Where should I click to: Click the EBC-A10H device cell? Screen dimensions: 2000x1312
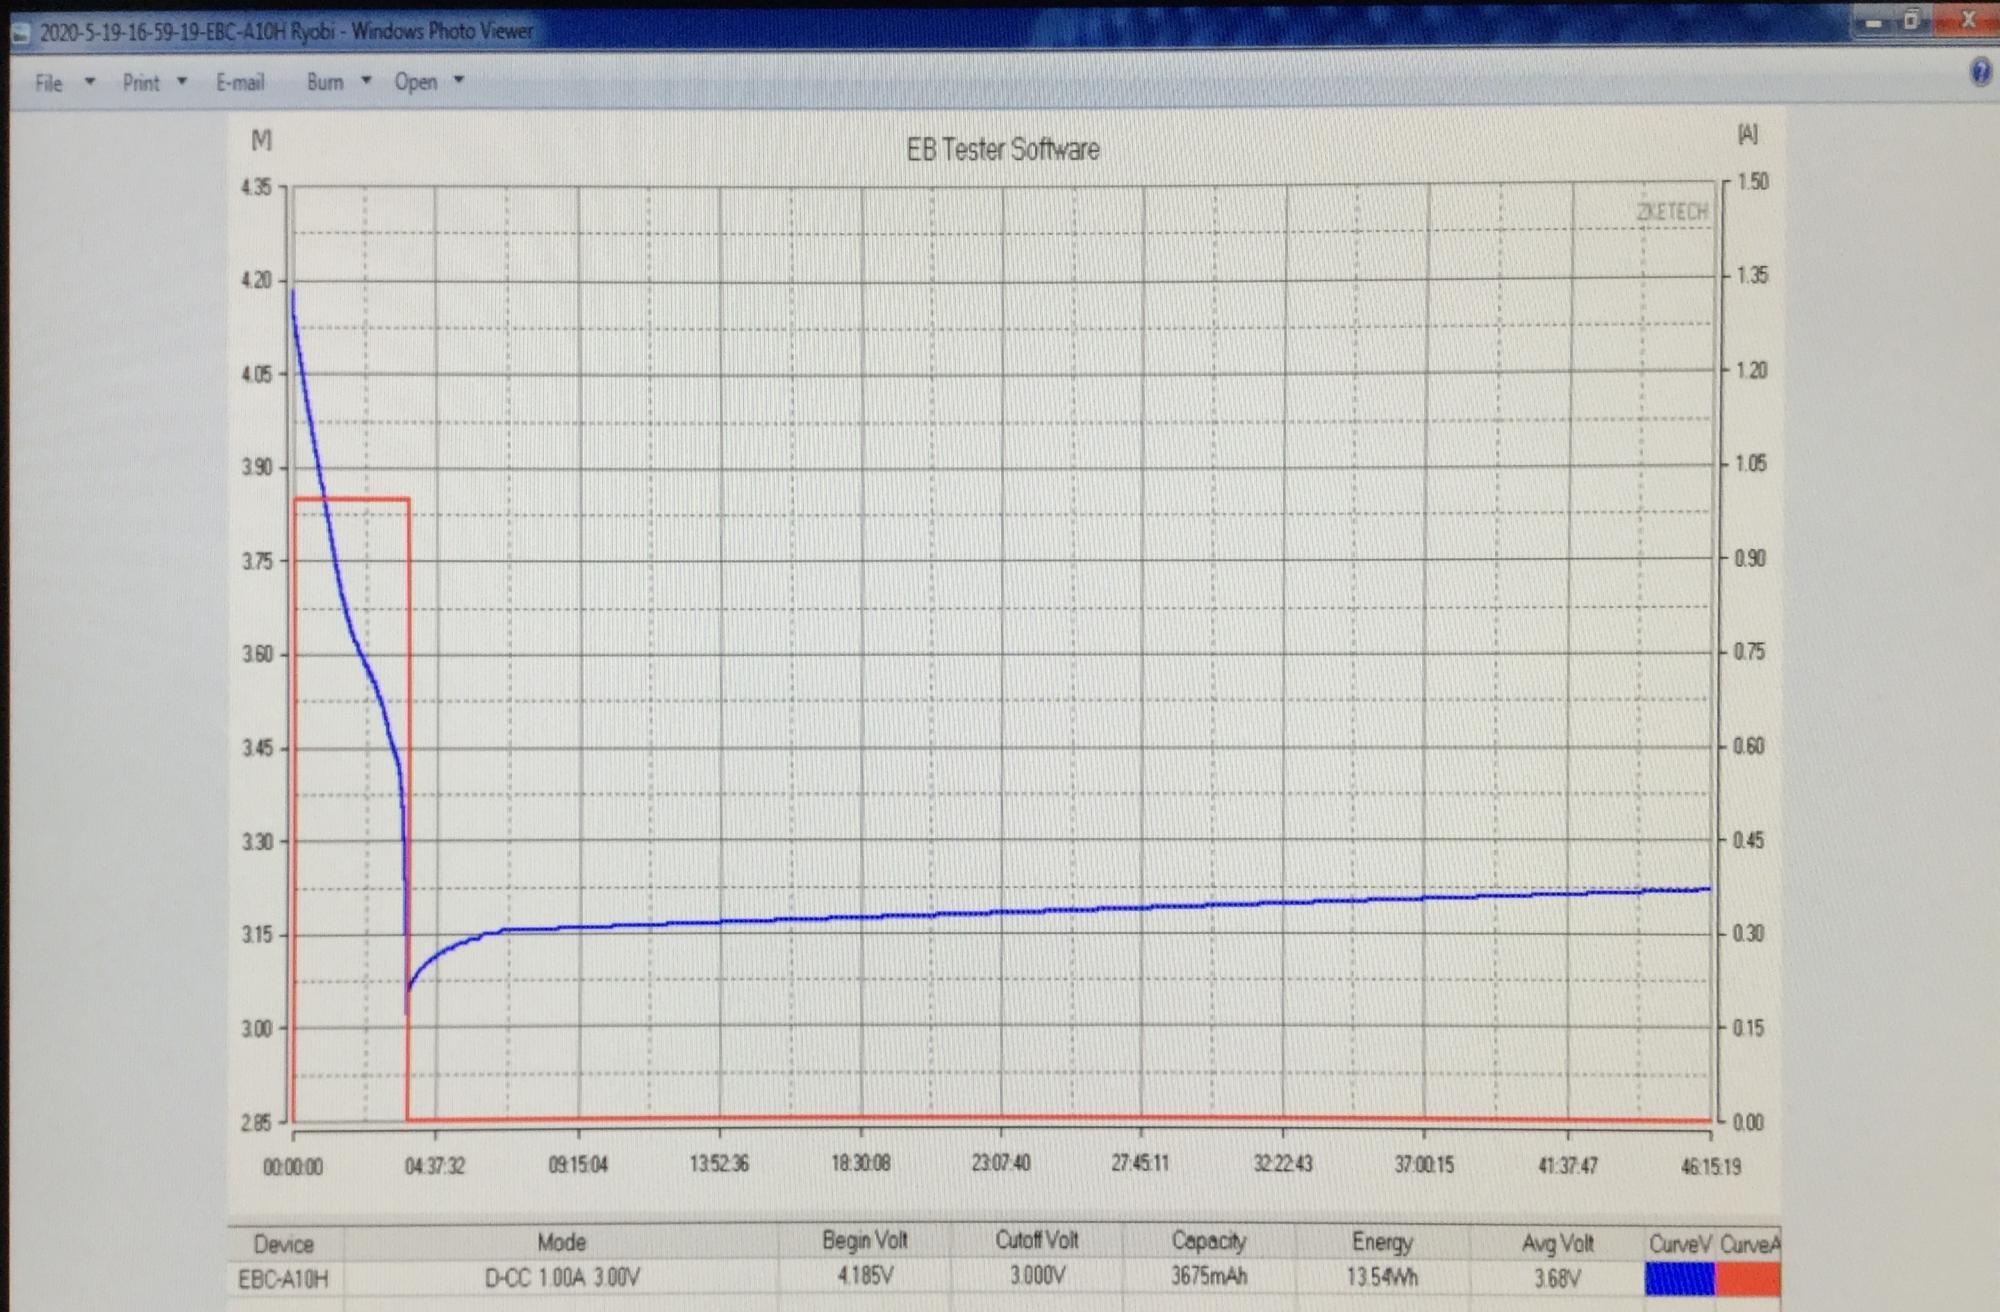(283, 1279)
